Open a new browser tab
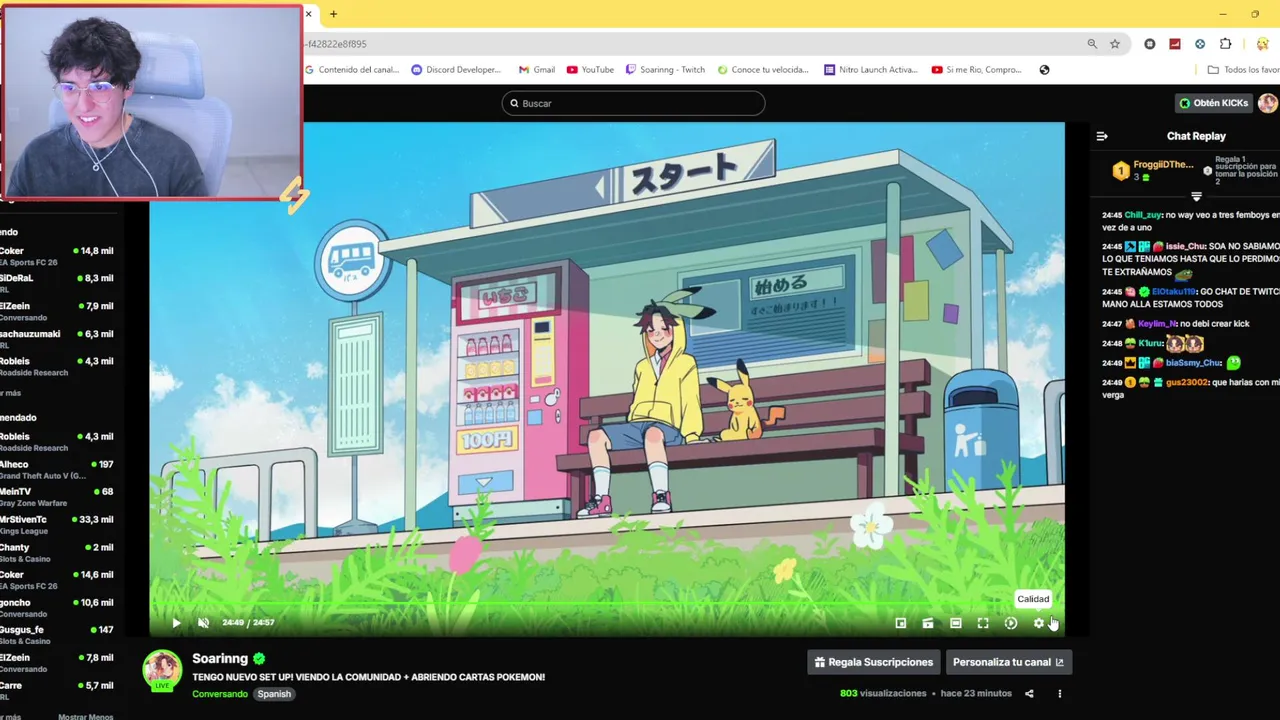Image resolution: width=1280 pixels, height=720 pixels. pyautogui.click(x=333, y=14)
